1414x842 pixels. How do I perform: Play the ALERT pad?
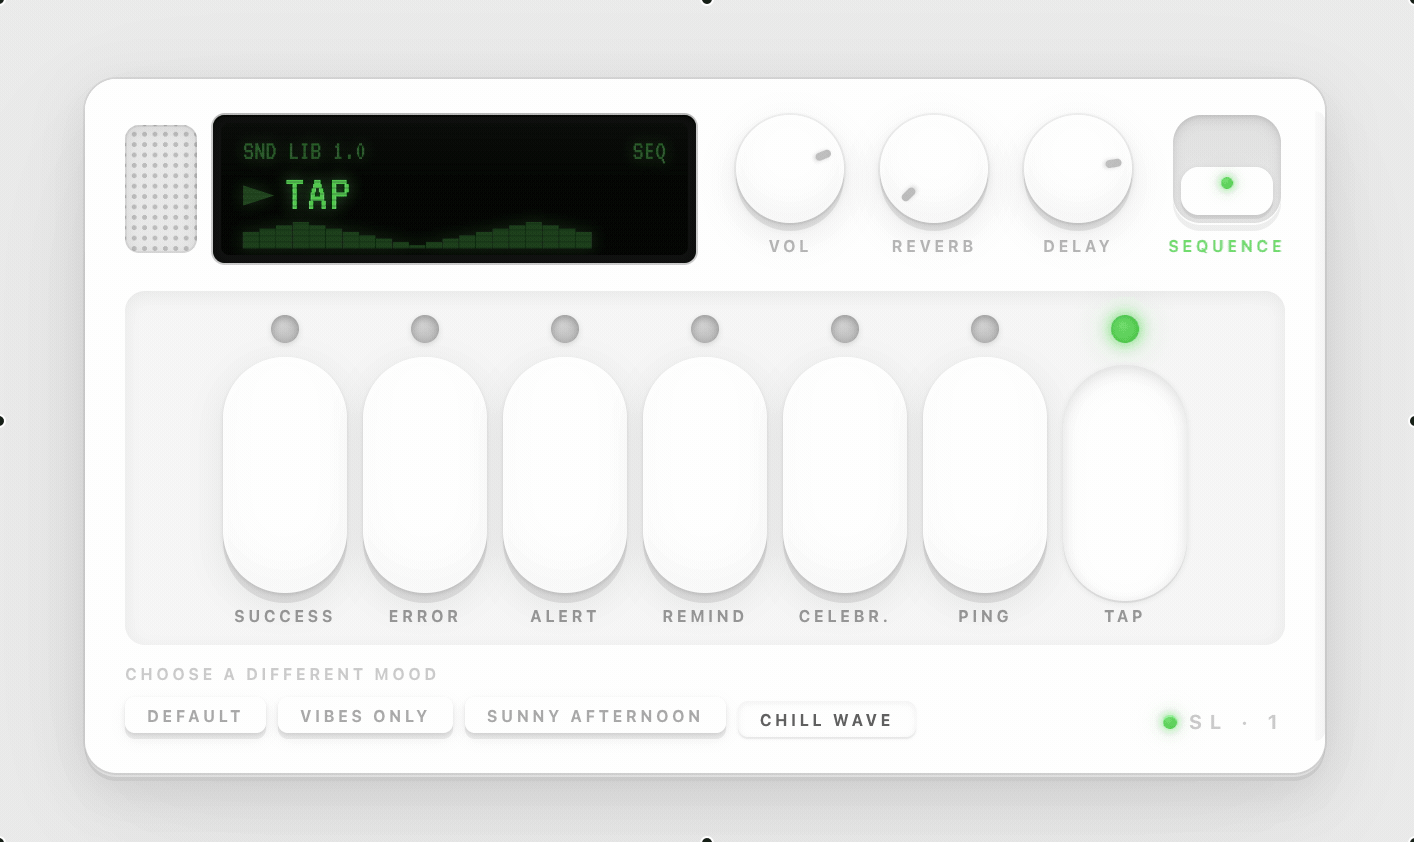(565, 475)
